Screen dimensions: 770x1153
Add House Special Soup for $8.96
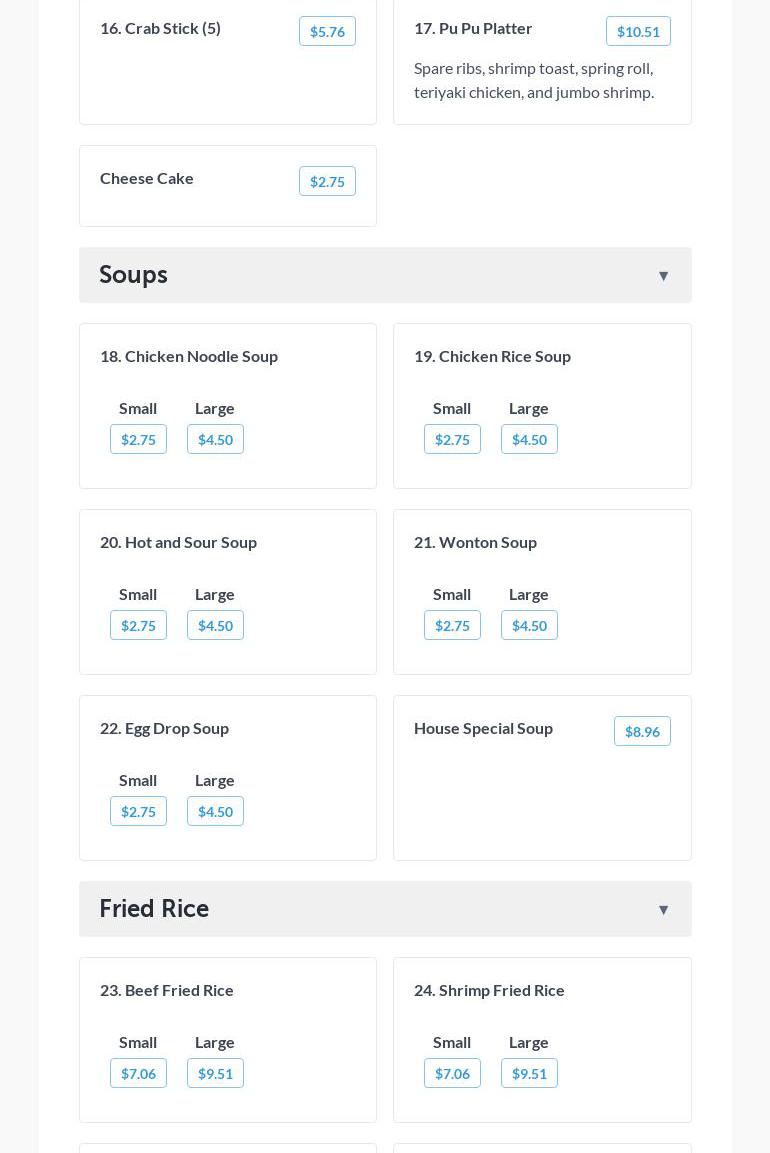pyautogui.click(x=642, y=732)
